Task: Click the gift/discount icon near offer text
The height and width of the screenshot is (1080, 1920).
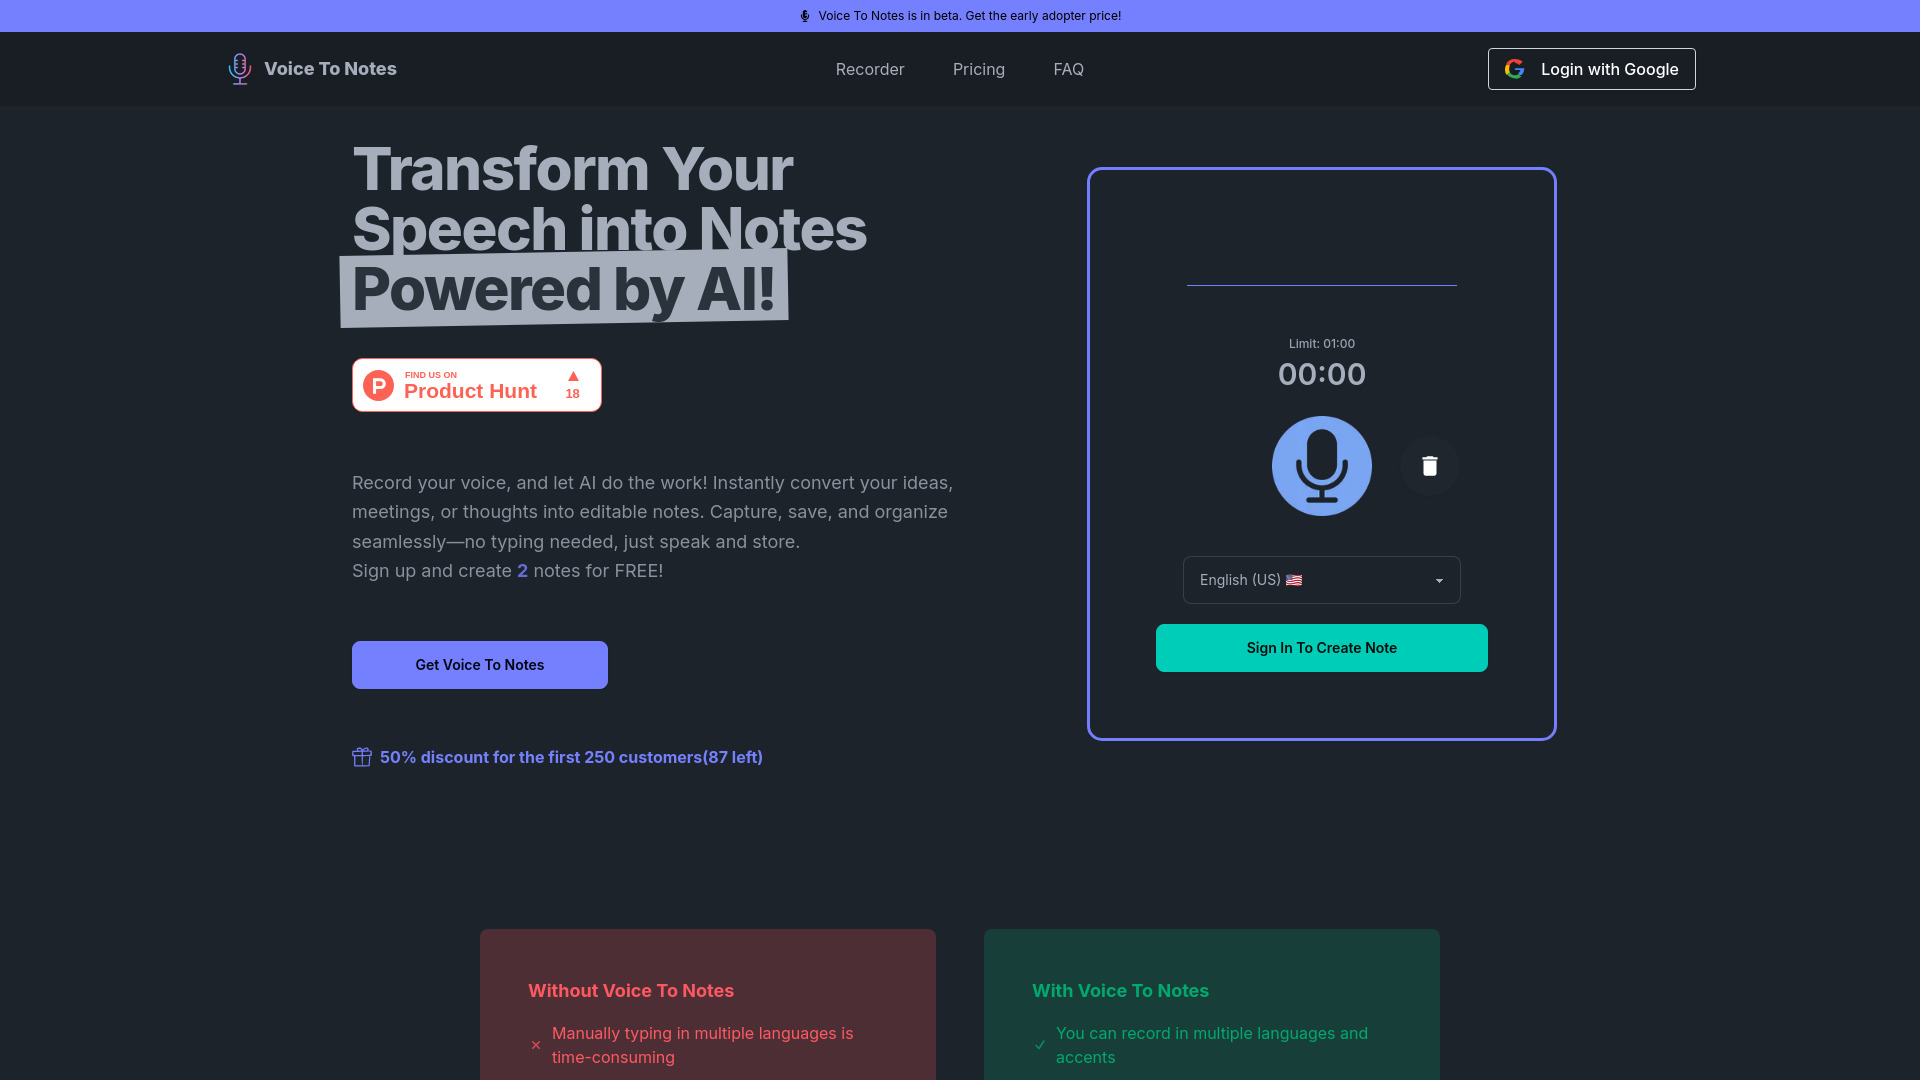Action: 363,757
